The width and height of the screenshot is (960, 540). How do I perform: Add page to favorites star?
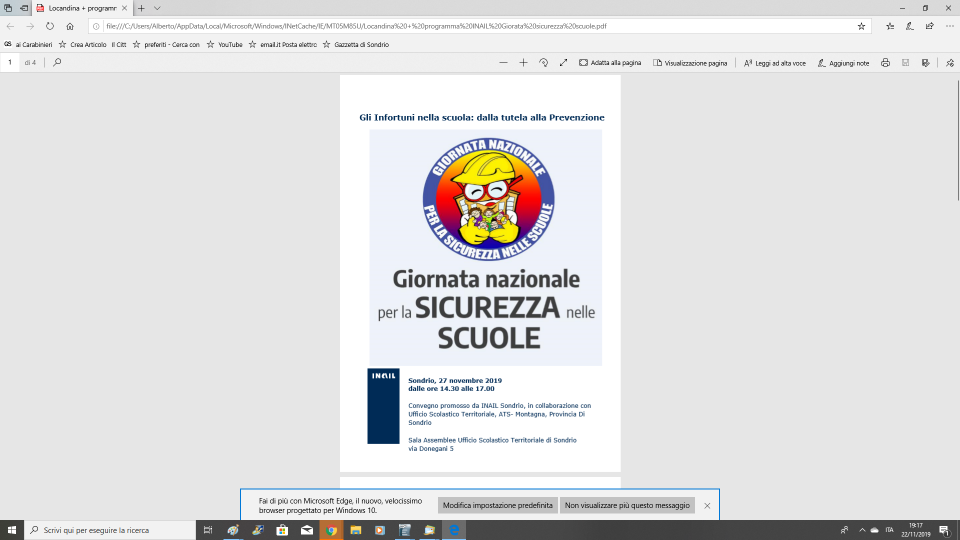tap(861, 26)
